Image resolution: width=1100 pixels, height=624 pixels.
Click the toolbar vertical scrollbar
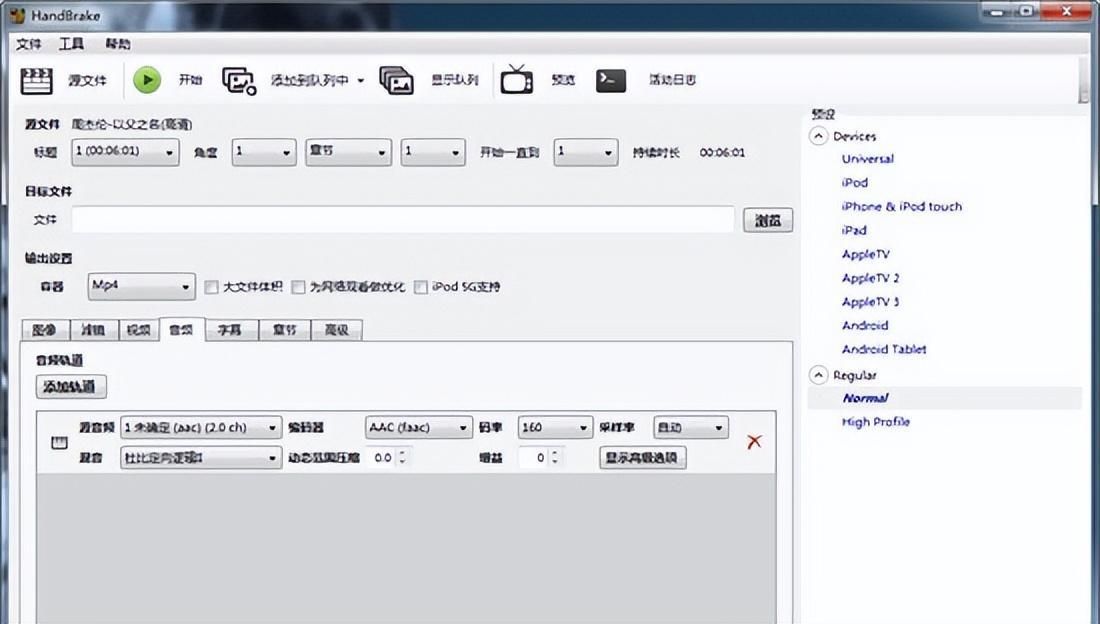coord(1084,80)
